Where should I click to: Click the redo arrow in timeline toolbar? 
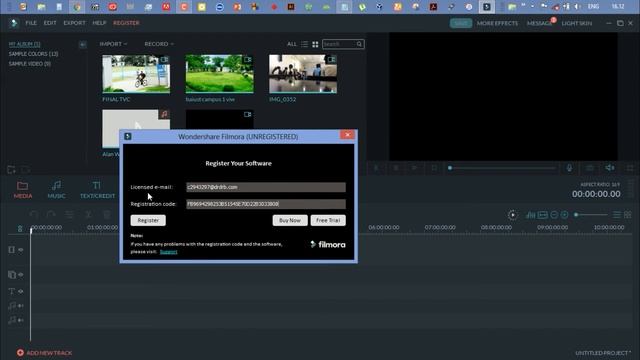pos(51,214)
